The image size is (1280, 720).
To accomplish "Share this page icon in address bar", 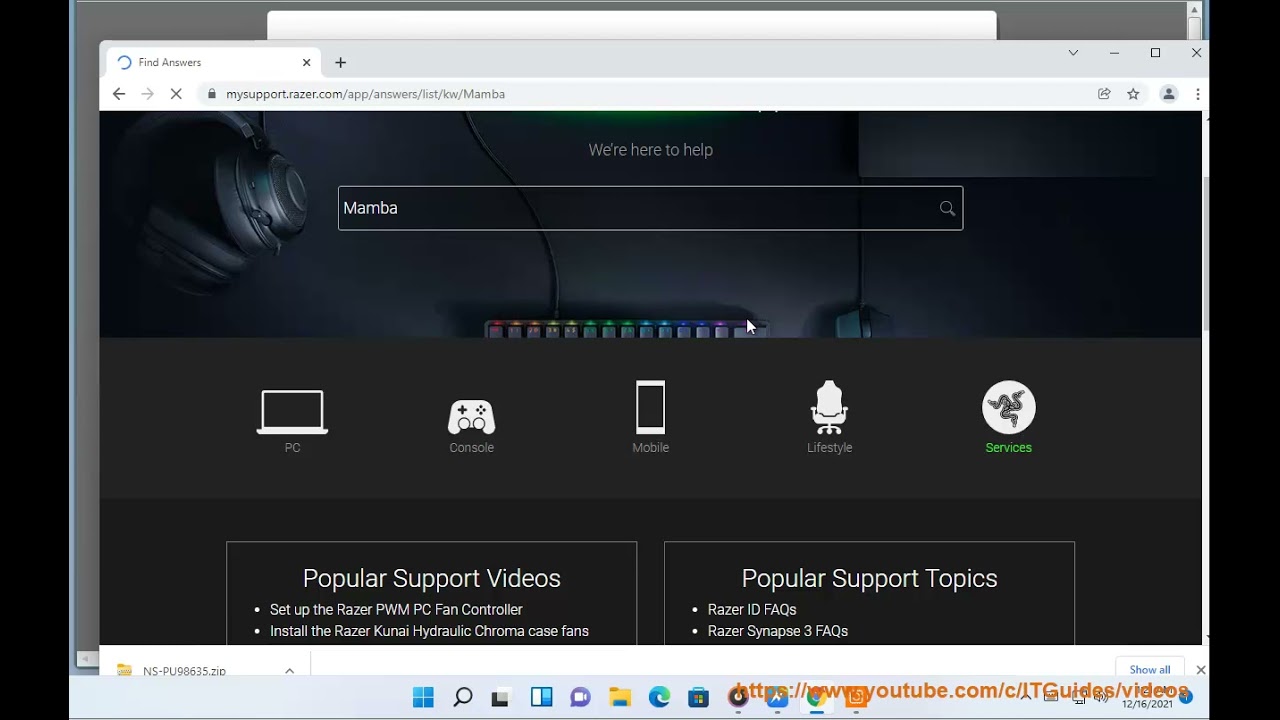I will point(1104,94).
